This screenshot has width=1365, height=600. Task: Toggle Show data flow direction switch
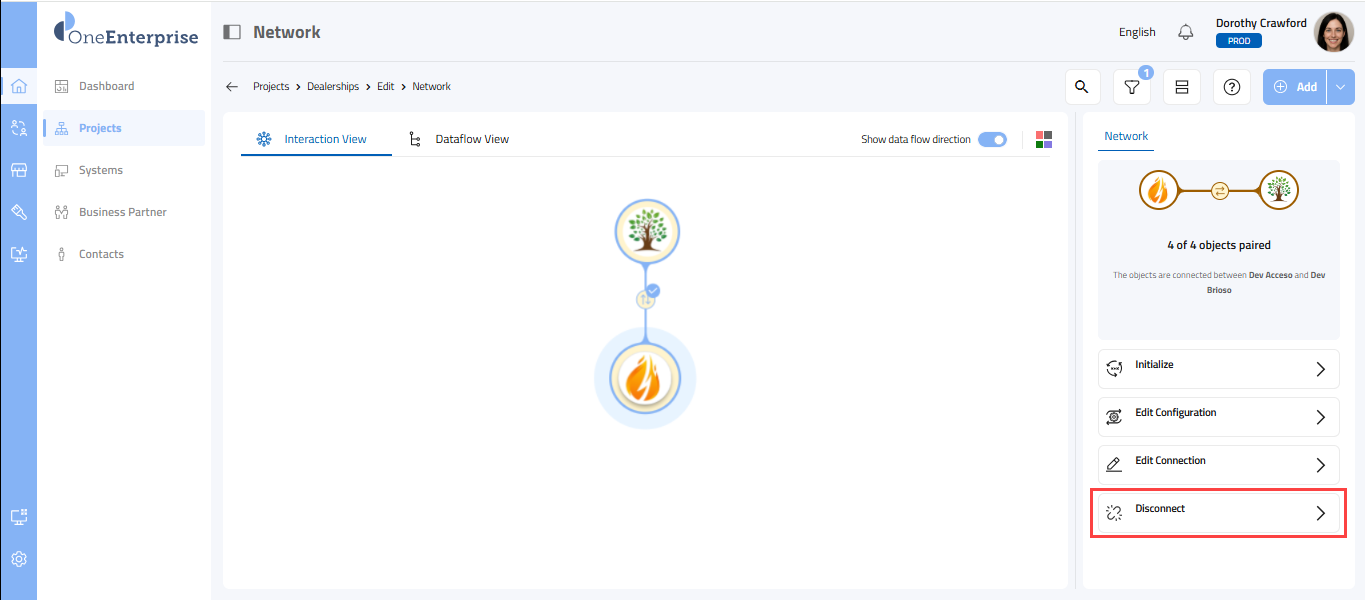(x=992, y=140)
